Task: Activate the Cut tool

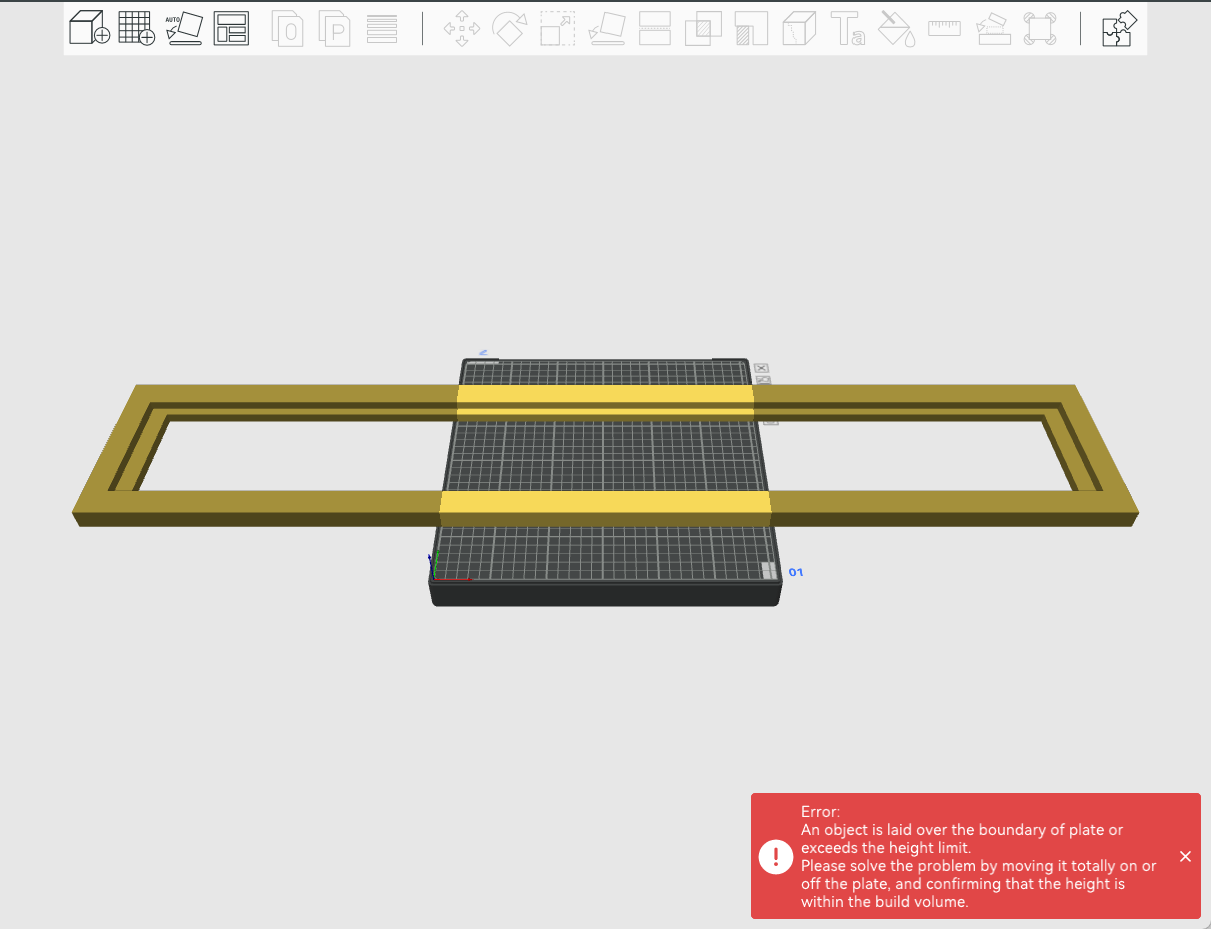Action: click(654, 29)
